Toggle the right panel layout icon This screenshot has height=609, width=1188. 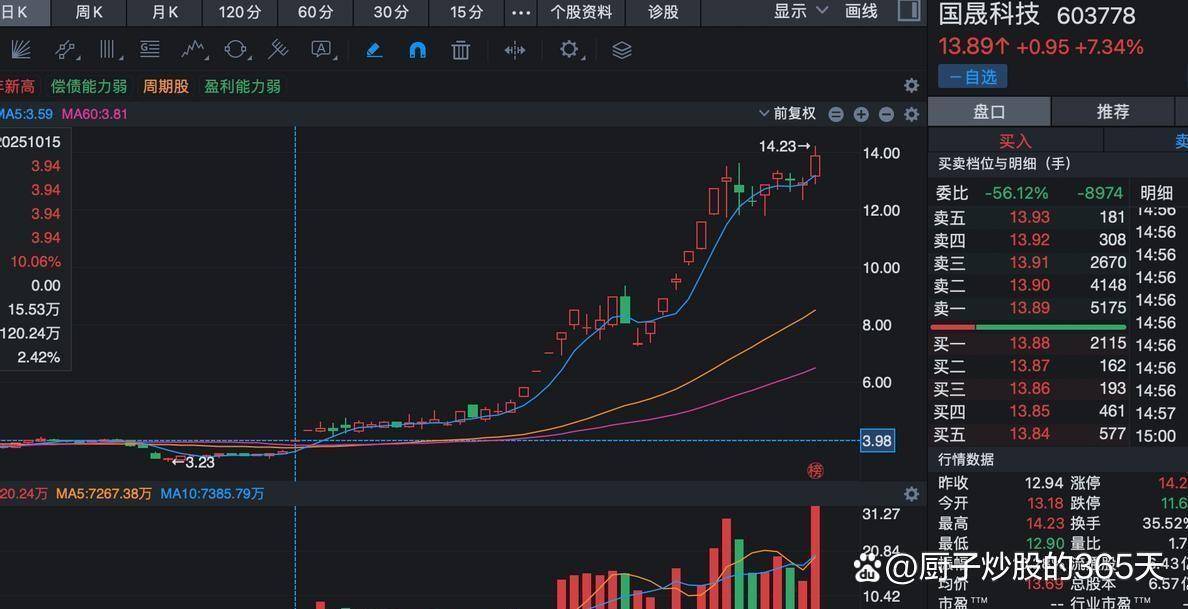click(x=908, y=13)
